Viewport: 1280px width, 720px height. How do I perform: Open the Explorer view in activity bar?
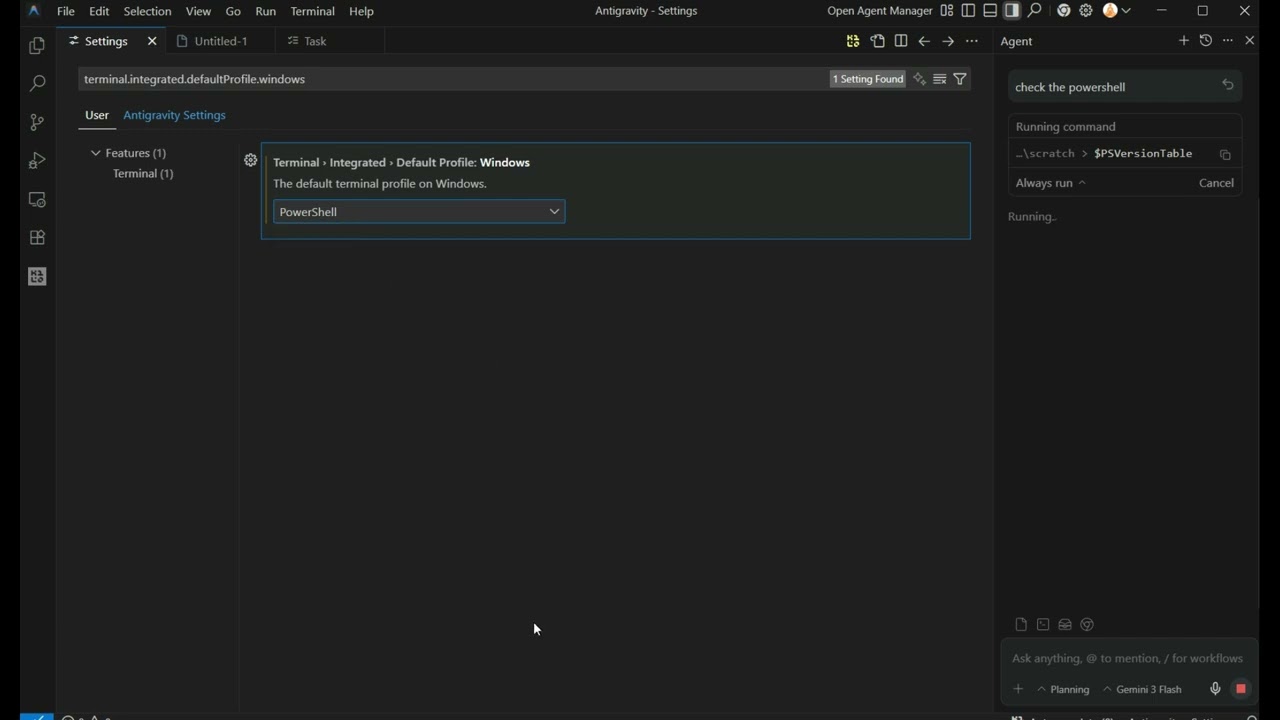pyautogui.click(x=37, y=46)
